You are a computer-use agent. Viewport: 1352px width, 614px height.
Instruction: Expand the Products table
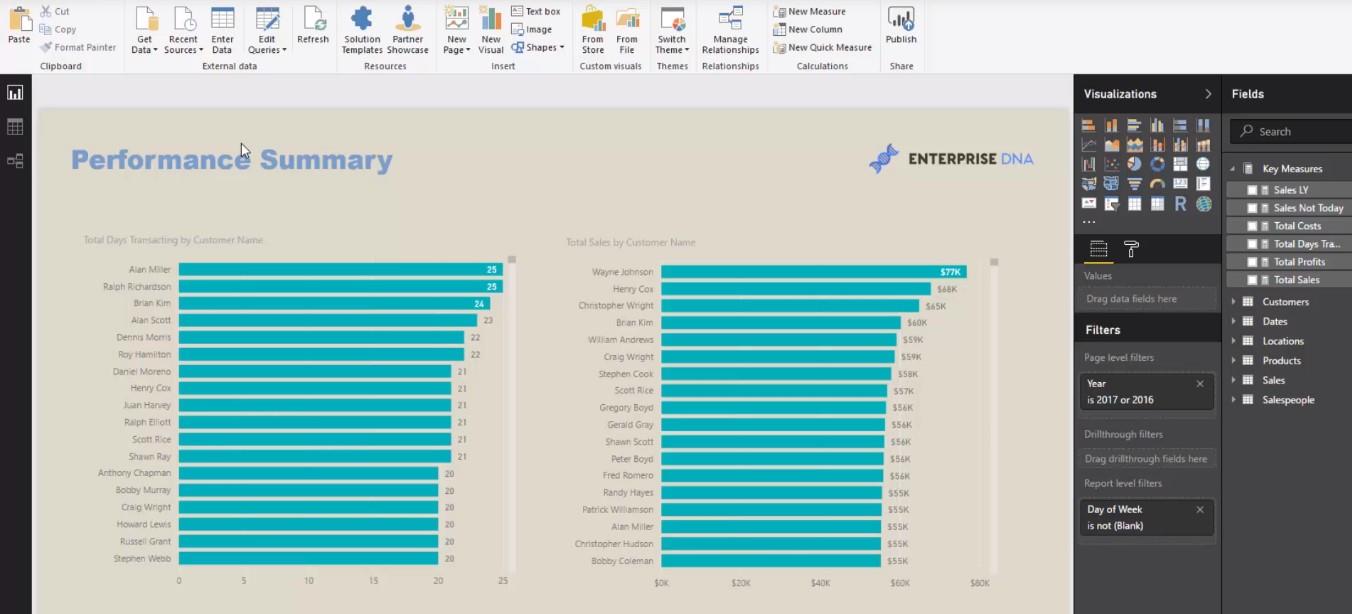coord(1233,360)
